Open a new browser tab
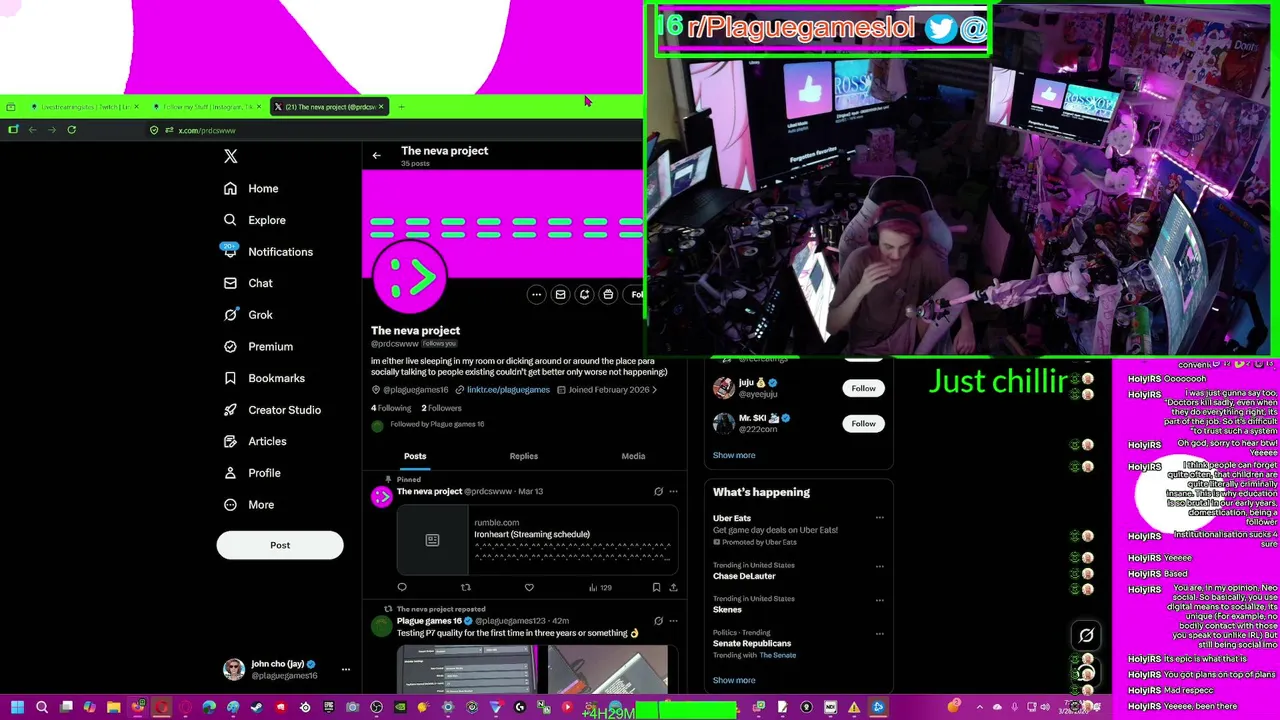The height and width of the screenshot is (720, 1280). 401,107
